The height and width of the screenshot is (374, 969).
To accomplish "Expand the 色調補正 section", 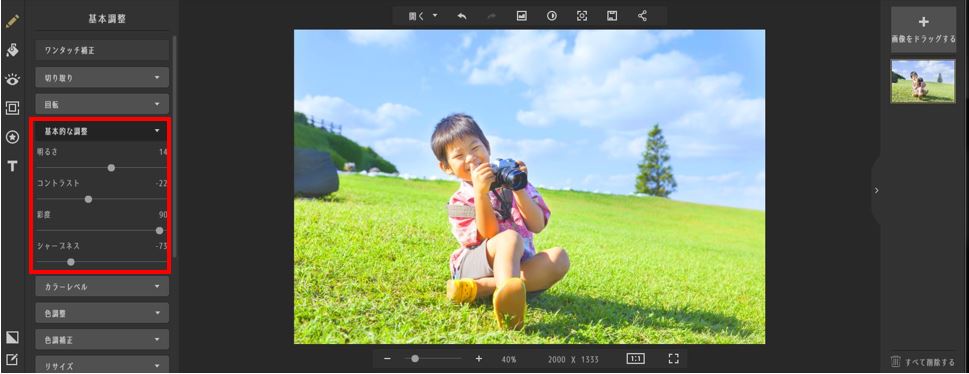I will pos(102,339).
